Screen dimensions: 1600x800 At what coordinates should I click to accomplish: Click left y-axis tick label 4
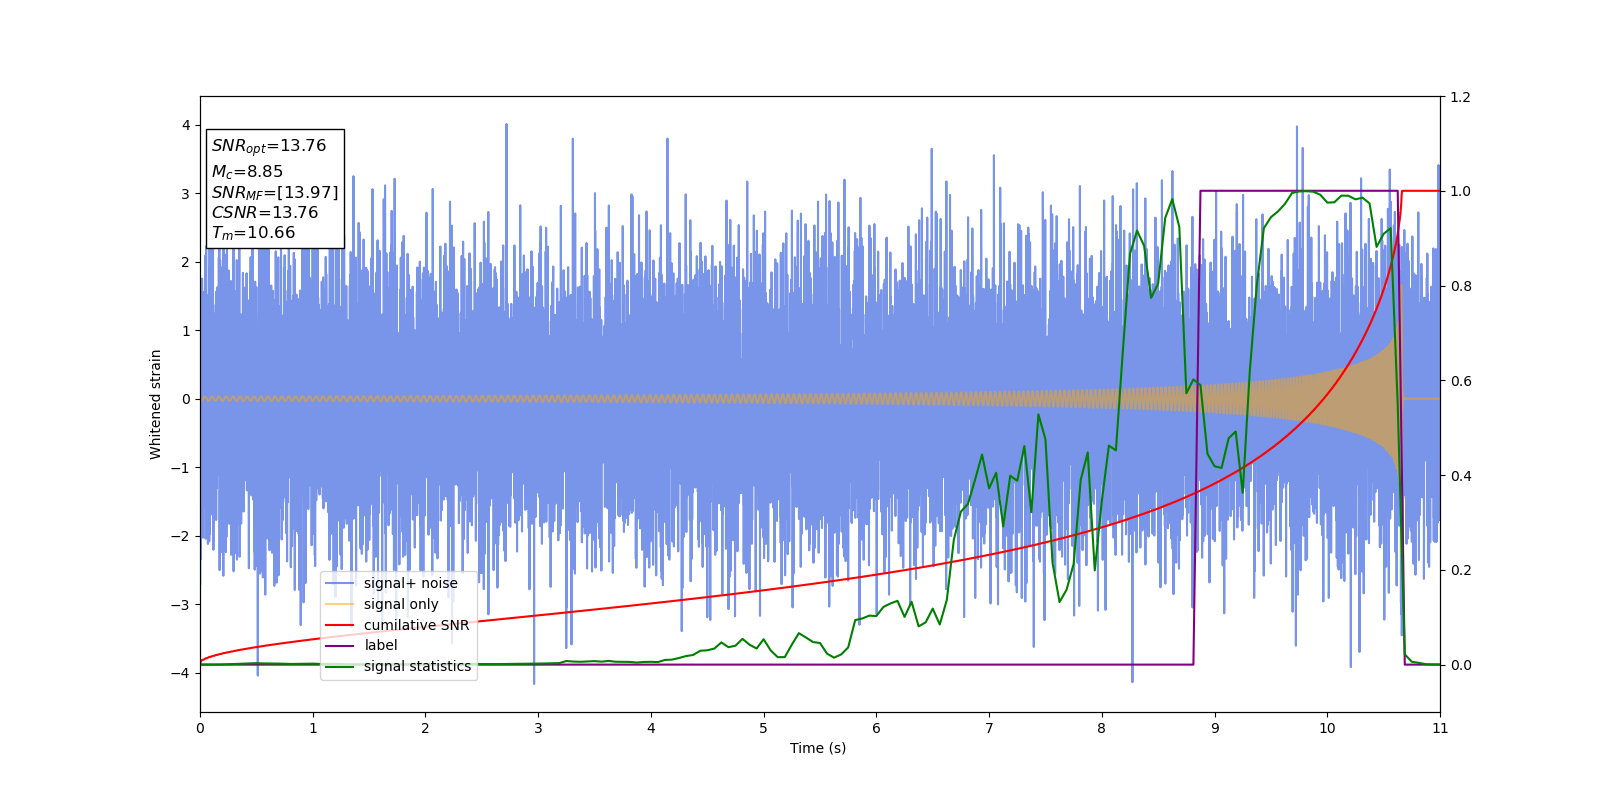point(186,125)
